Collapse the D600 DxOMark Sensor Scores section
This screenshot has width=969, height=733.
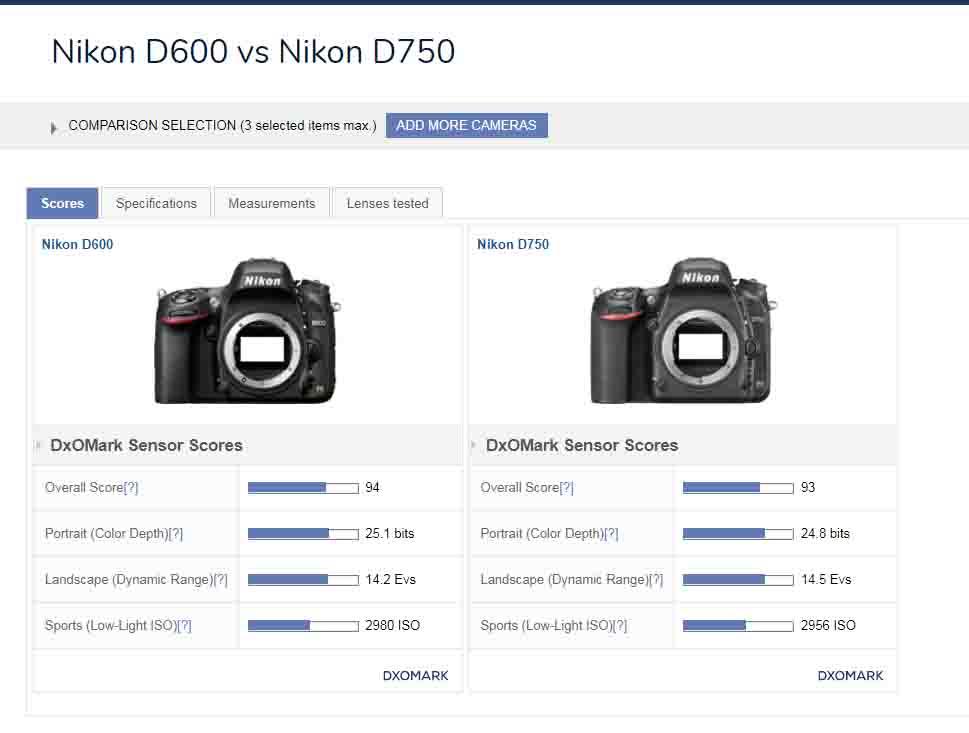point(38,445)
